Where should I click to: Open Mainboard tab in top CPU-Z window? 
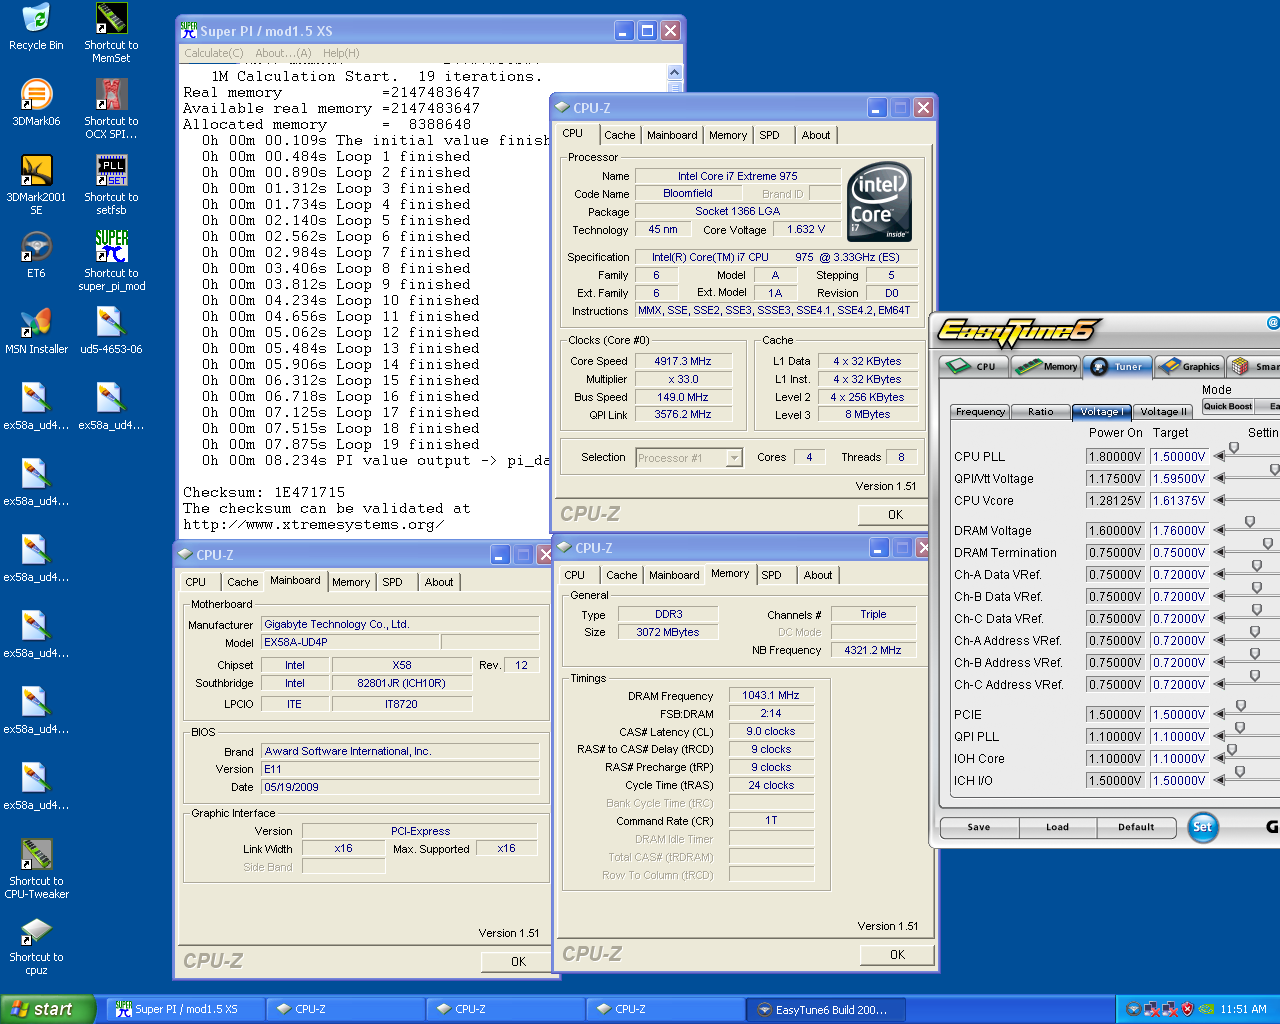672,135
